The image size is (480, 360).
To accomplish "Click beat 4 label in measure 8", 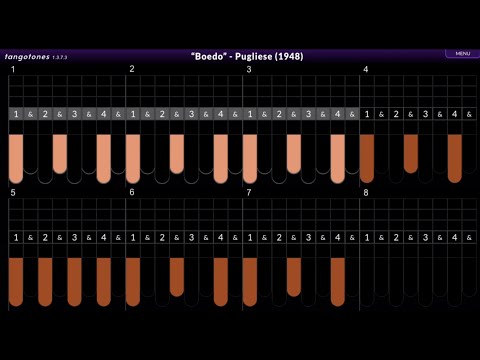I will [x=455, y=238].
